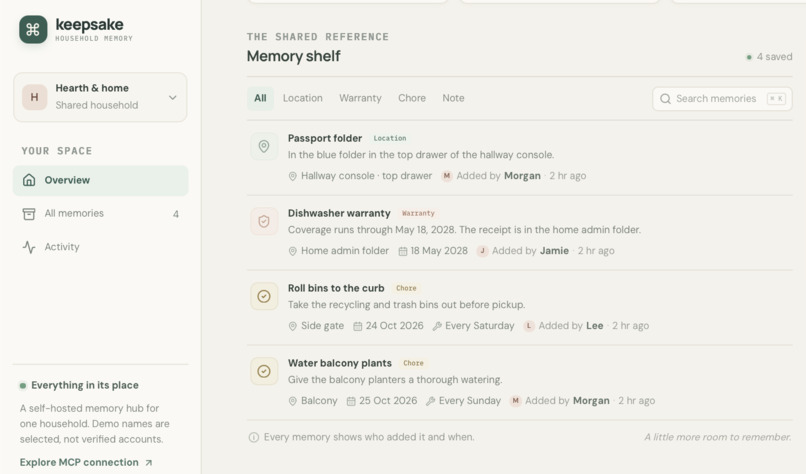
Task: Click Morgan's avatar on Water balcony plants
Action: click(x=516, y=401)
